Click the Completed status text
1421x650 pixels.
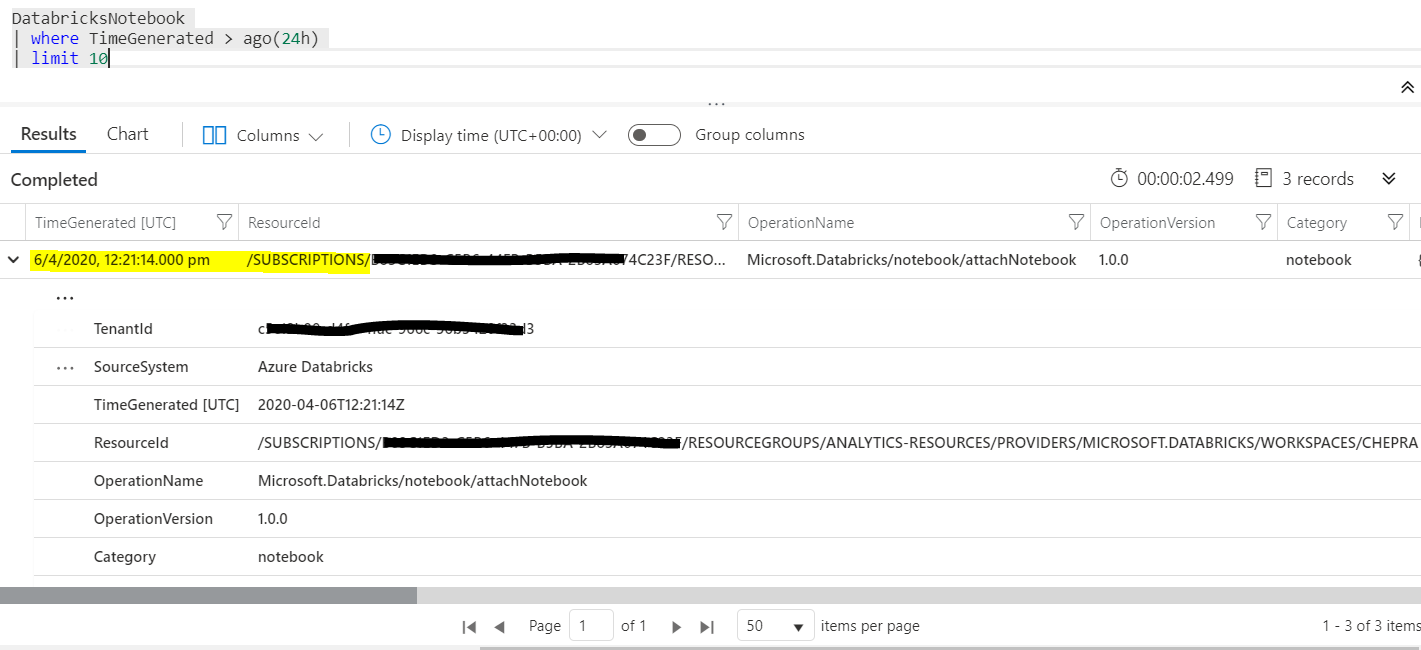(54, 180)
